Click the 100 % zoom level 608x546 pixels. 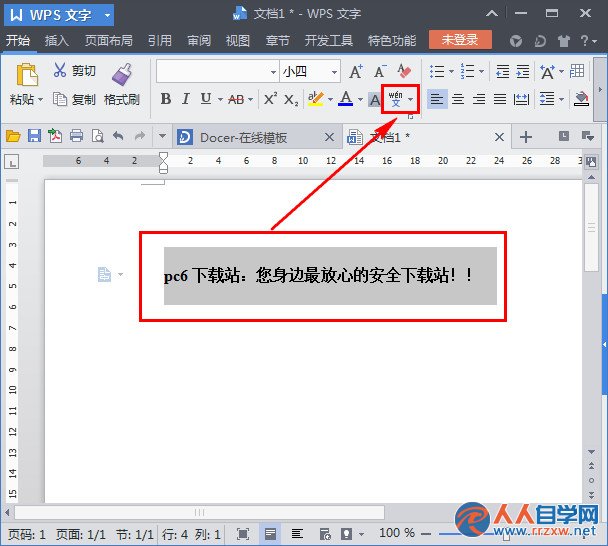pyautogui.click(x=397, y=533)
